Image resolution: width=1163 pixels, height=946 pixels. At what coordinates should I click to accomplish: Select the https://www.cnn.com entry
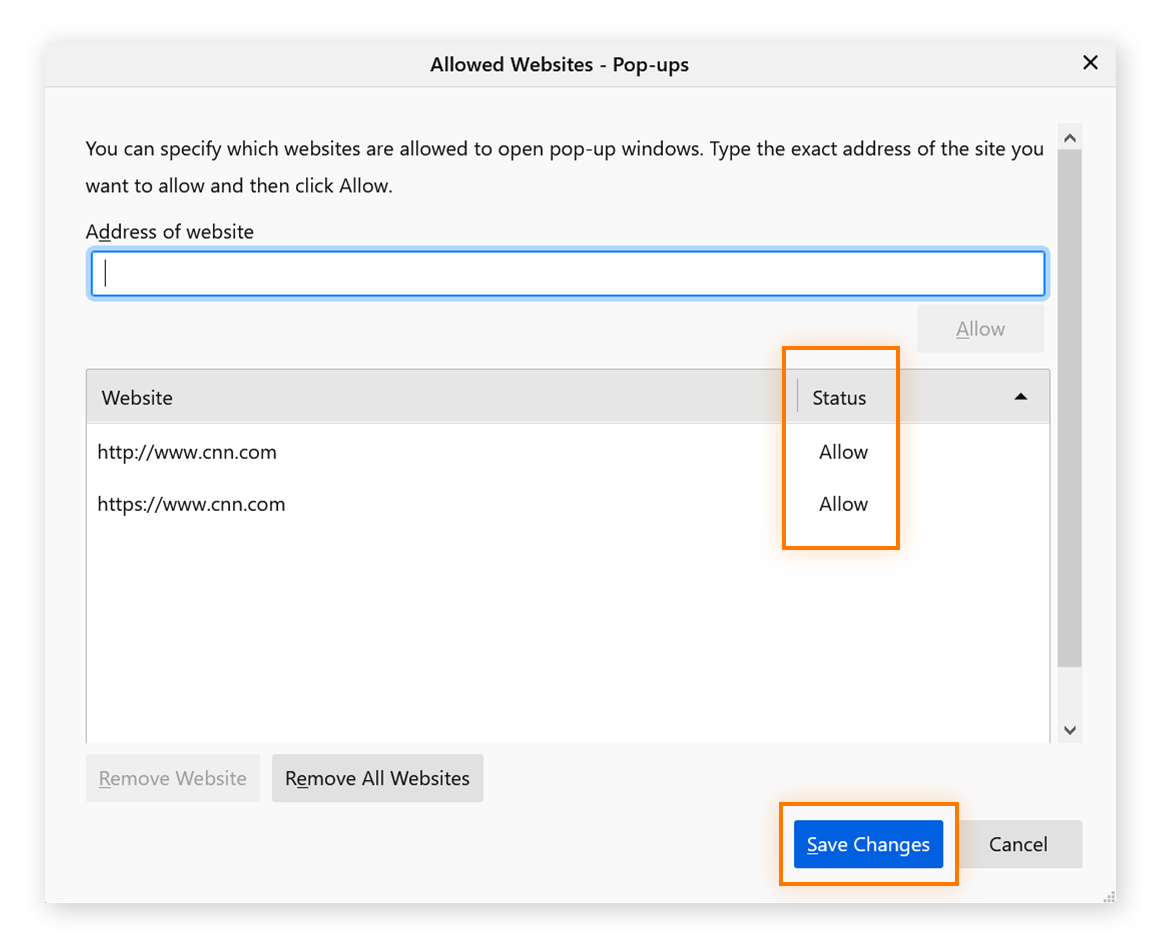click(191, 504)
